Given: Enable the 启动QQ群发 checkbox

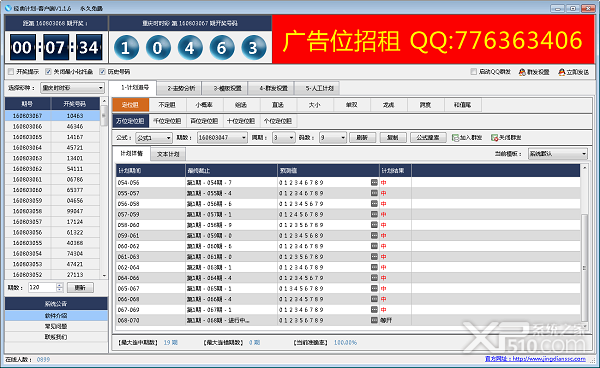Looking at the screenshot, I should click(x=473, y=72).
